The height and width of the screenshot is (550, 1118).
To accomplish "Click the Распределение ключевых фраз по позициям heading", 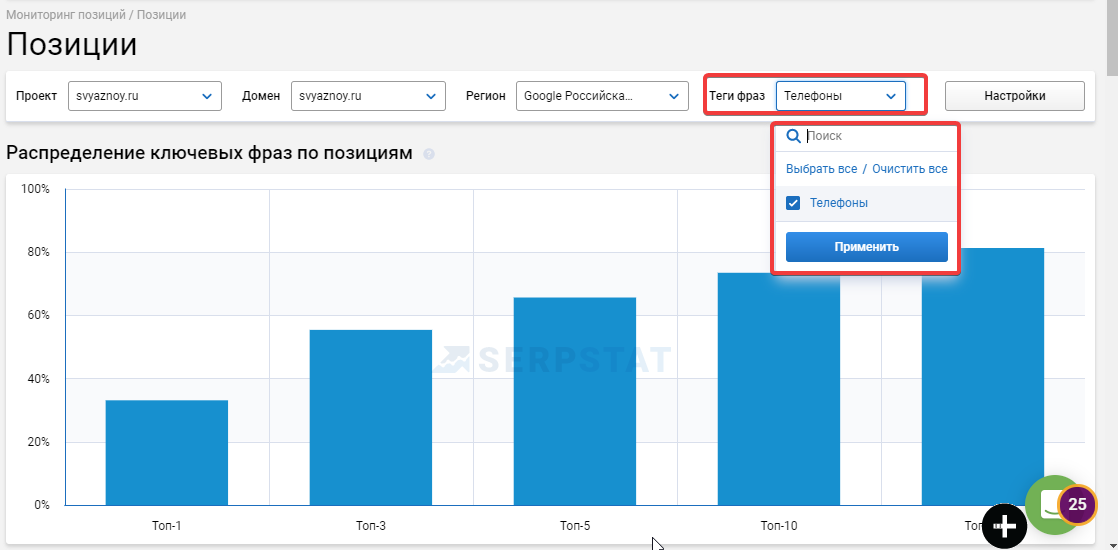I will coord(209,153).
